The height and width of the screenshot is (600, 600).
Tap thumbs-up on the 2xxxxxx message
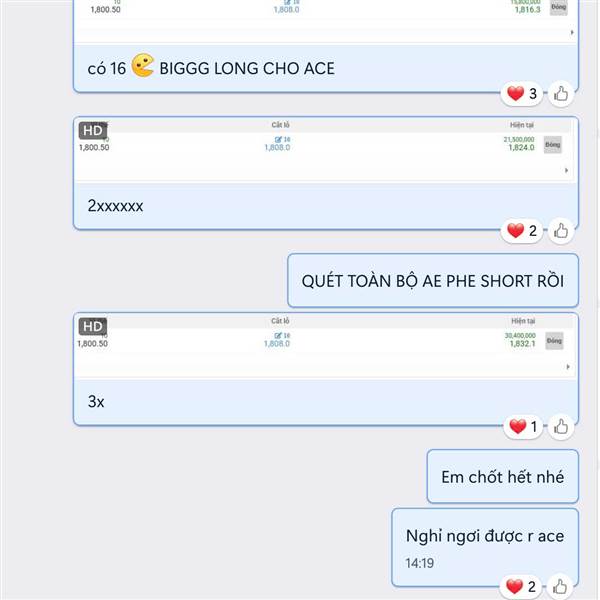point(561,231)
